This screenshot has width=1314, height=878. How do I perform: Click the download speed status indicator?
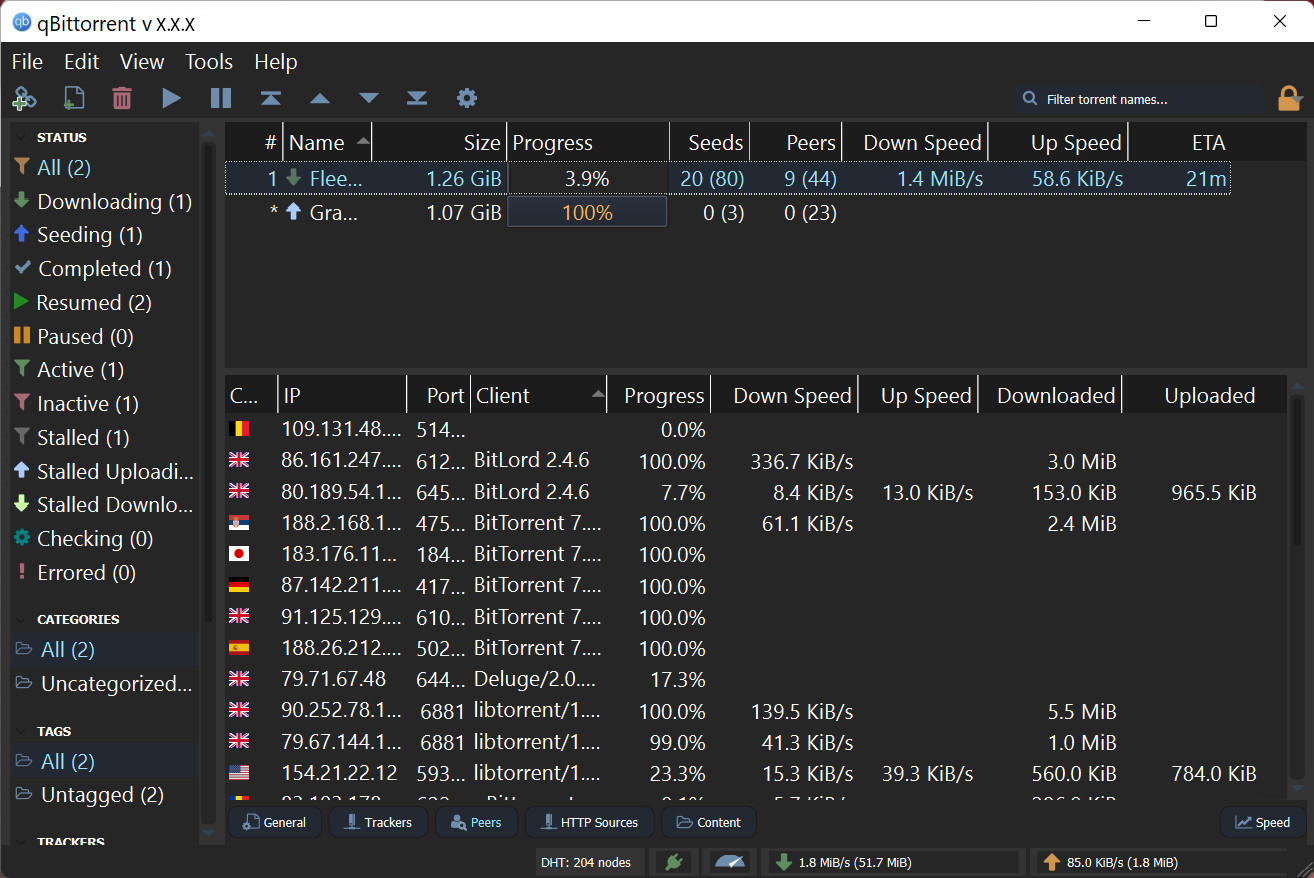pos(892,862)
